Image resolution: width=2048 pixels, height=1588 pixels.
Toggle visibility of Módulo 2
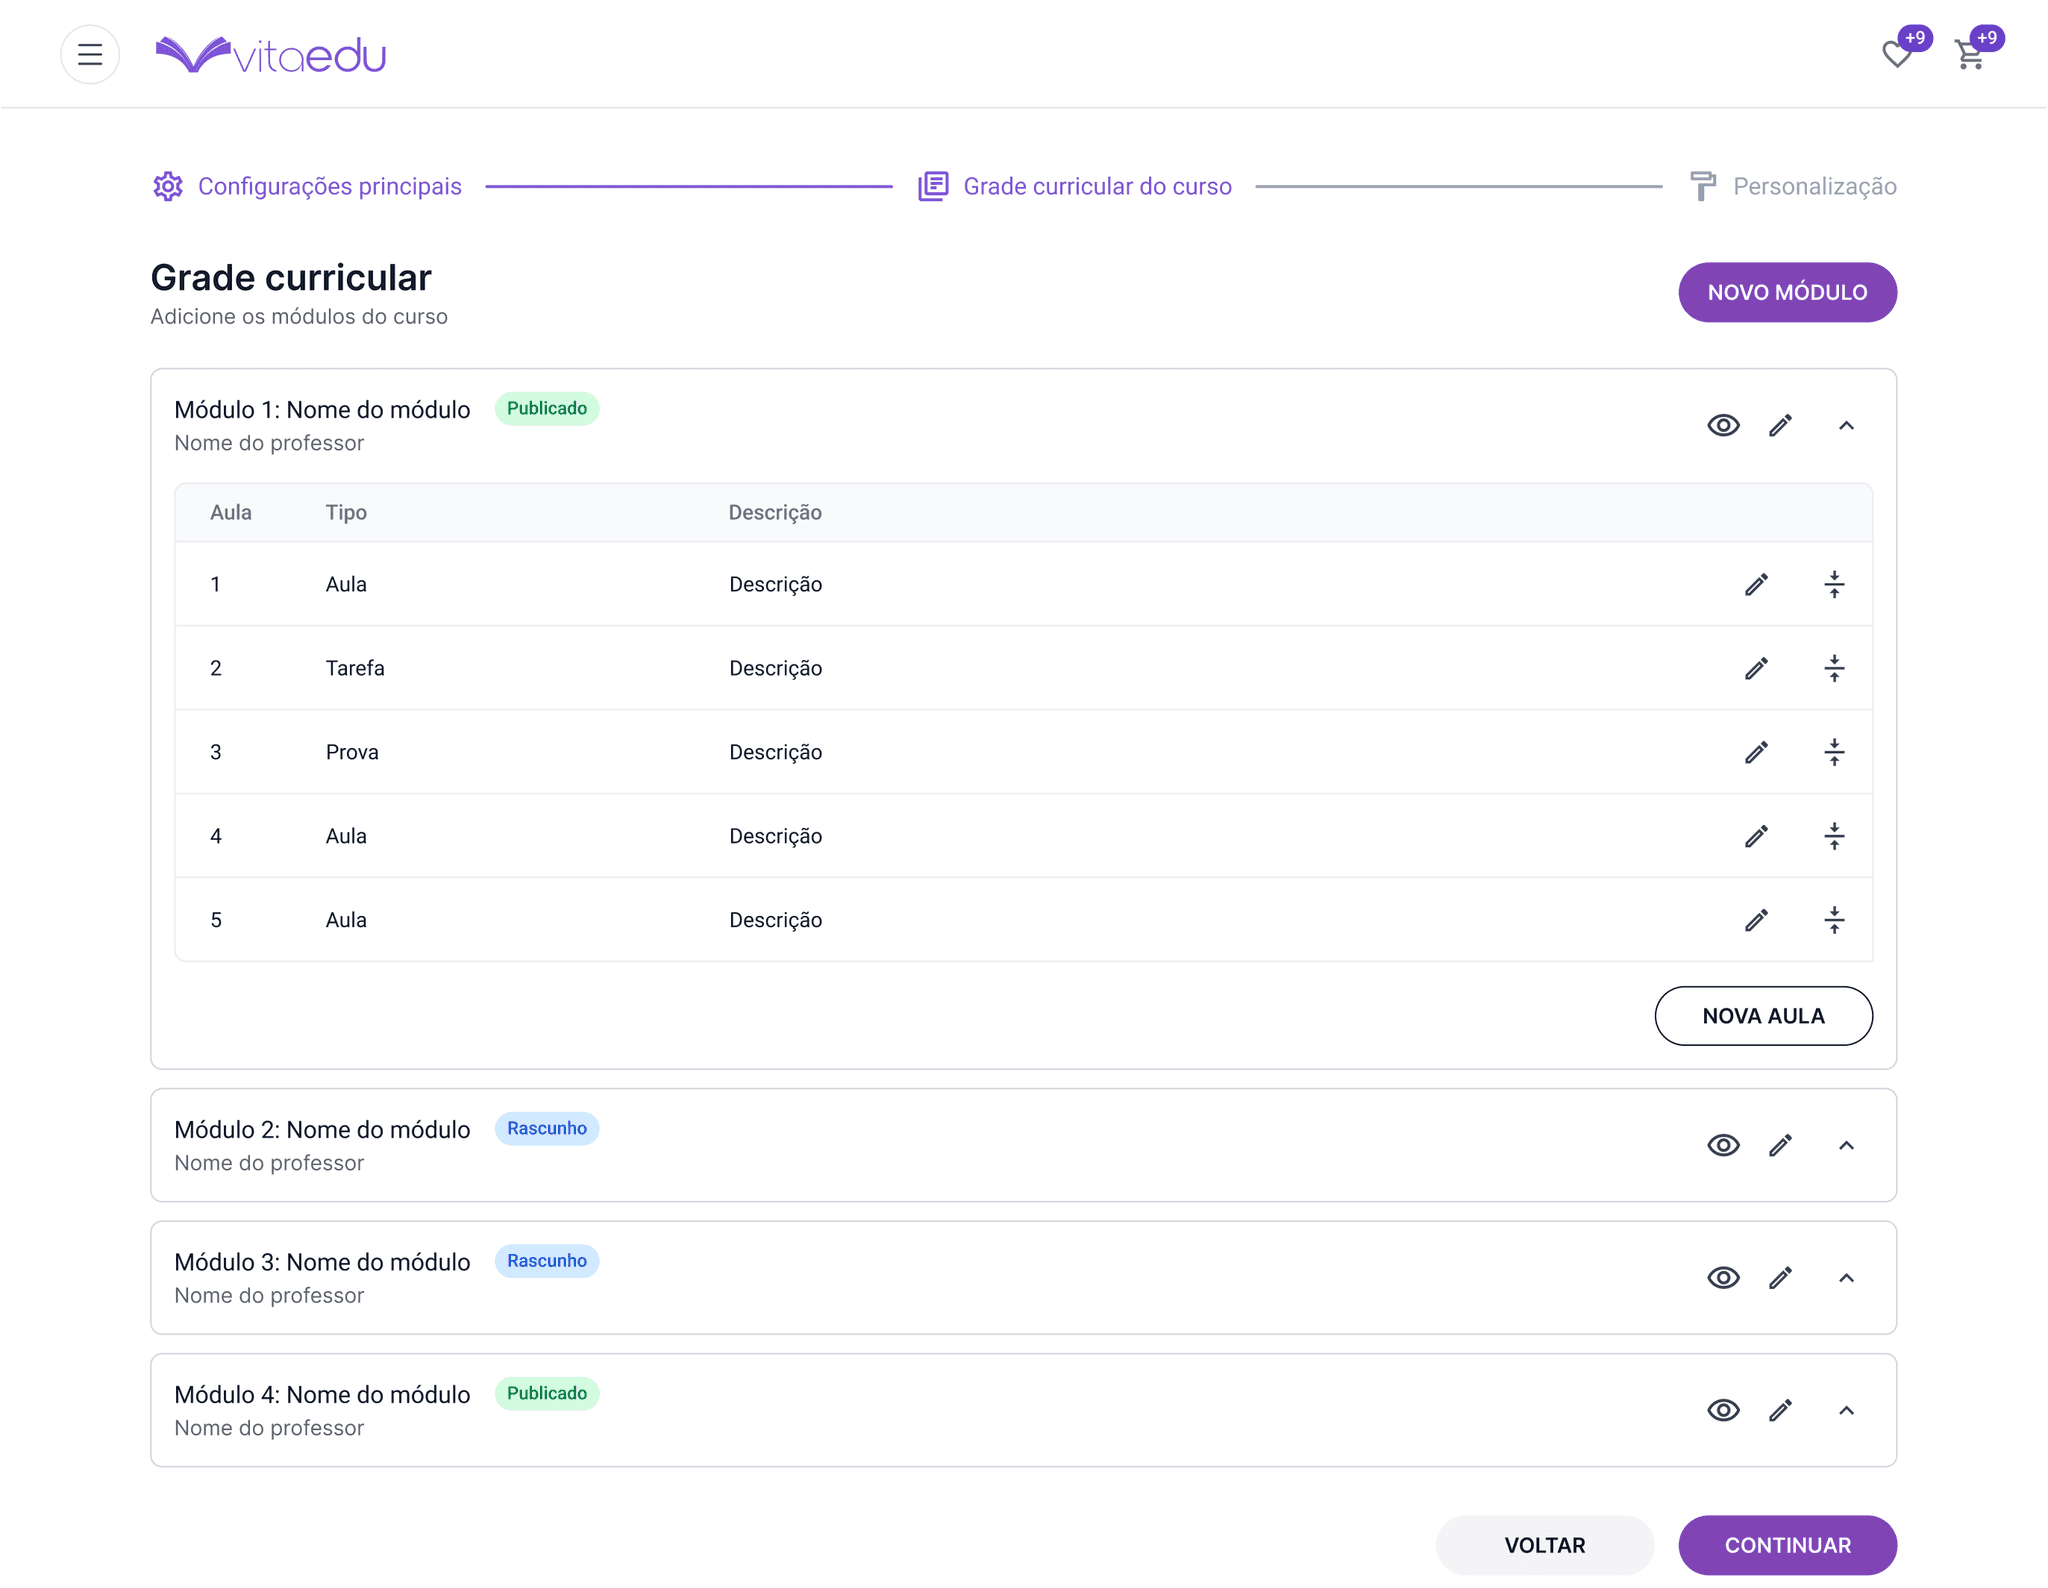(1723, 1145)
